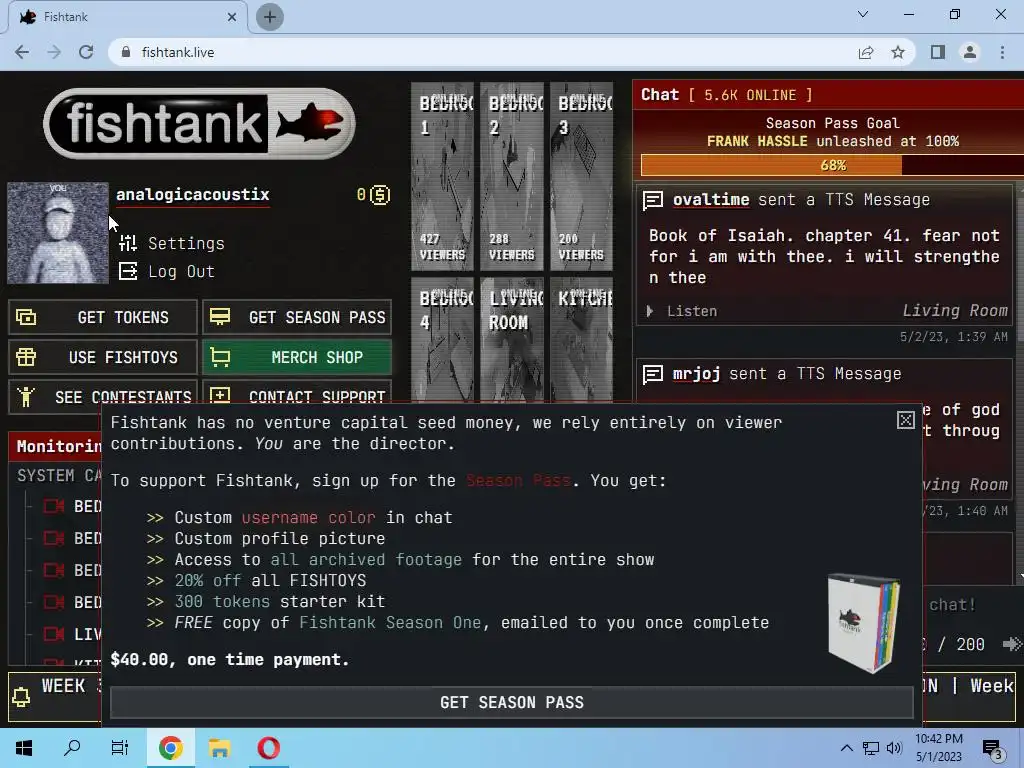Close the Fishtank tab
The width and height of the screenshot is (1024, 768).
pyautogui.click(x=232, y=17)
